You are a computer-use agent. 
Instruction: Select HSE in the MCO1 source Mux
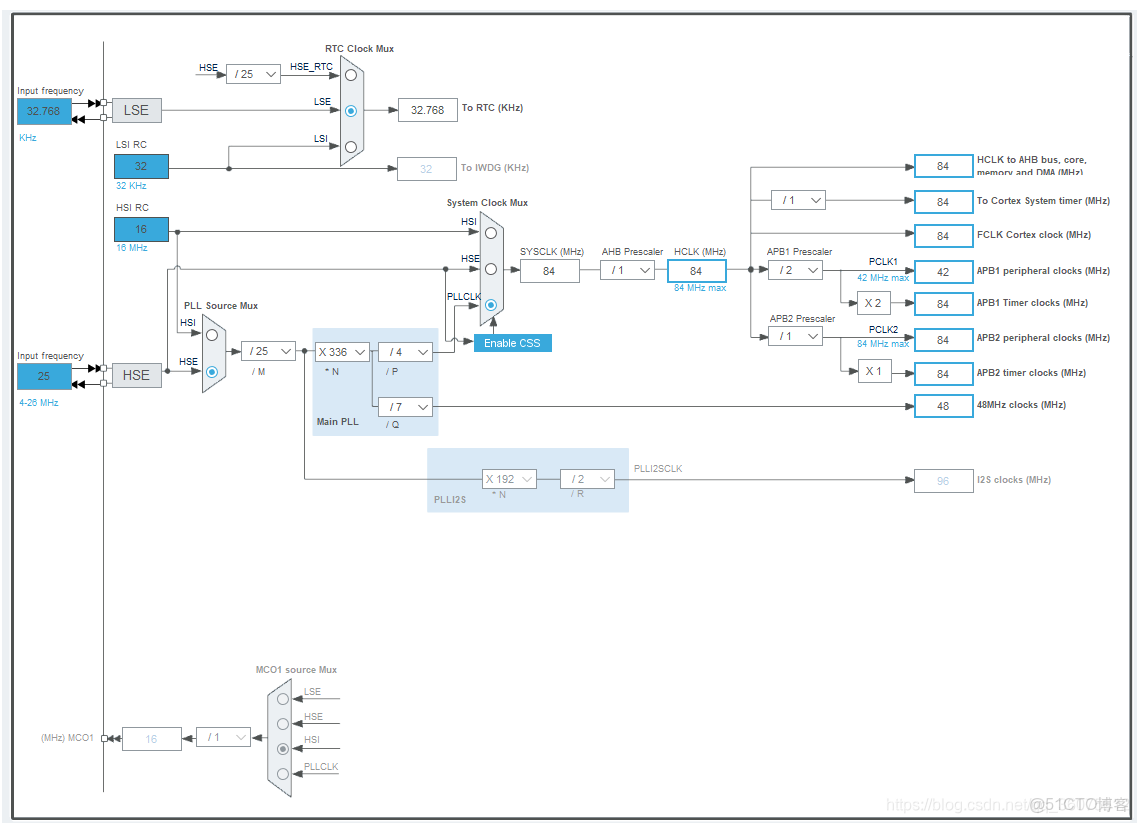(281, 722)
